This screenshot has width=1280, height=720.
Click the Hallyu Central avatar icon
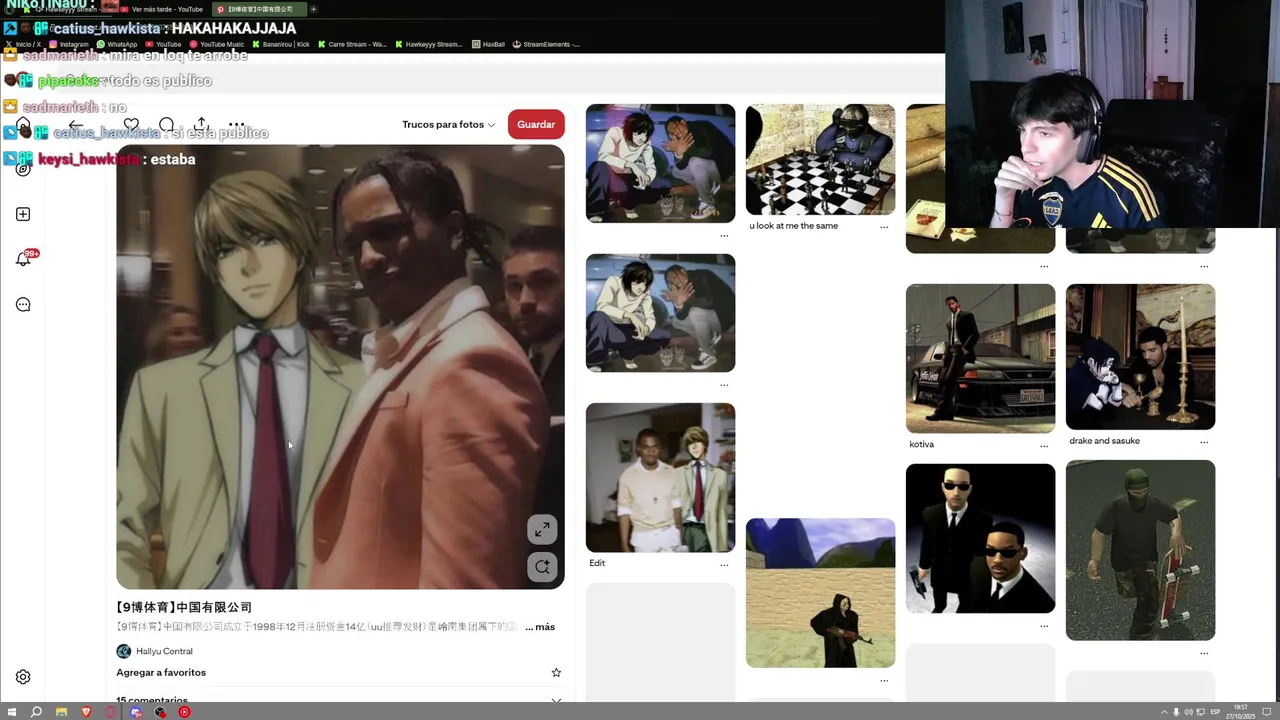click(124, 651)
